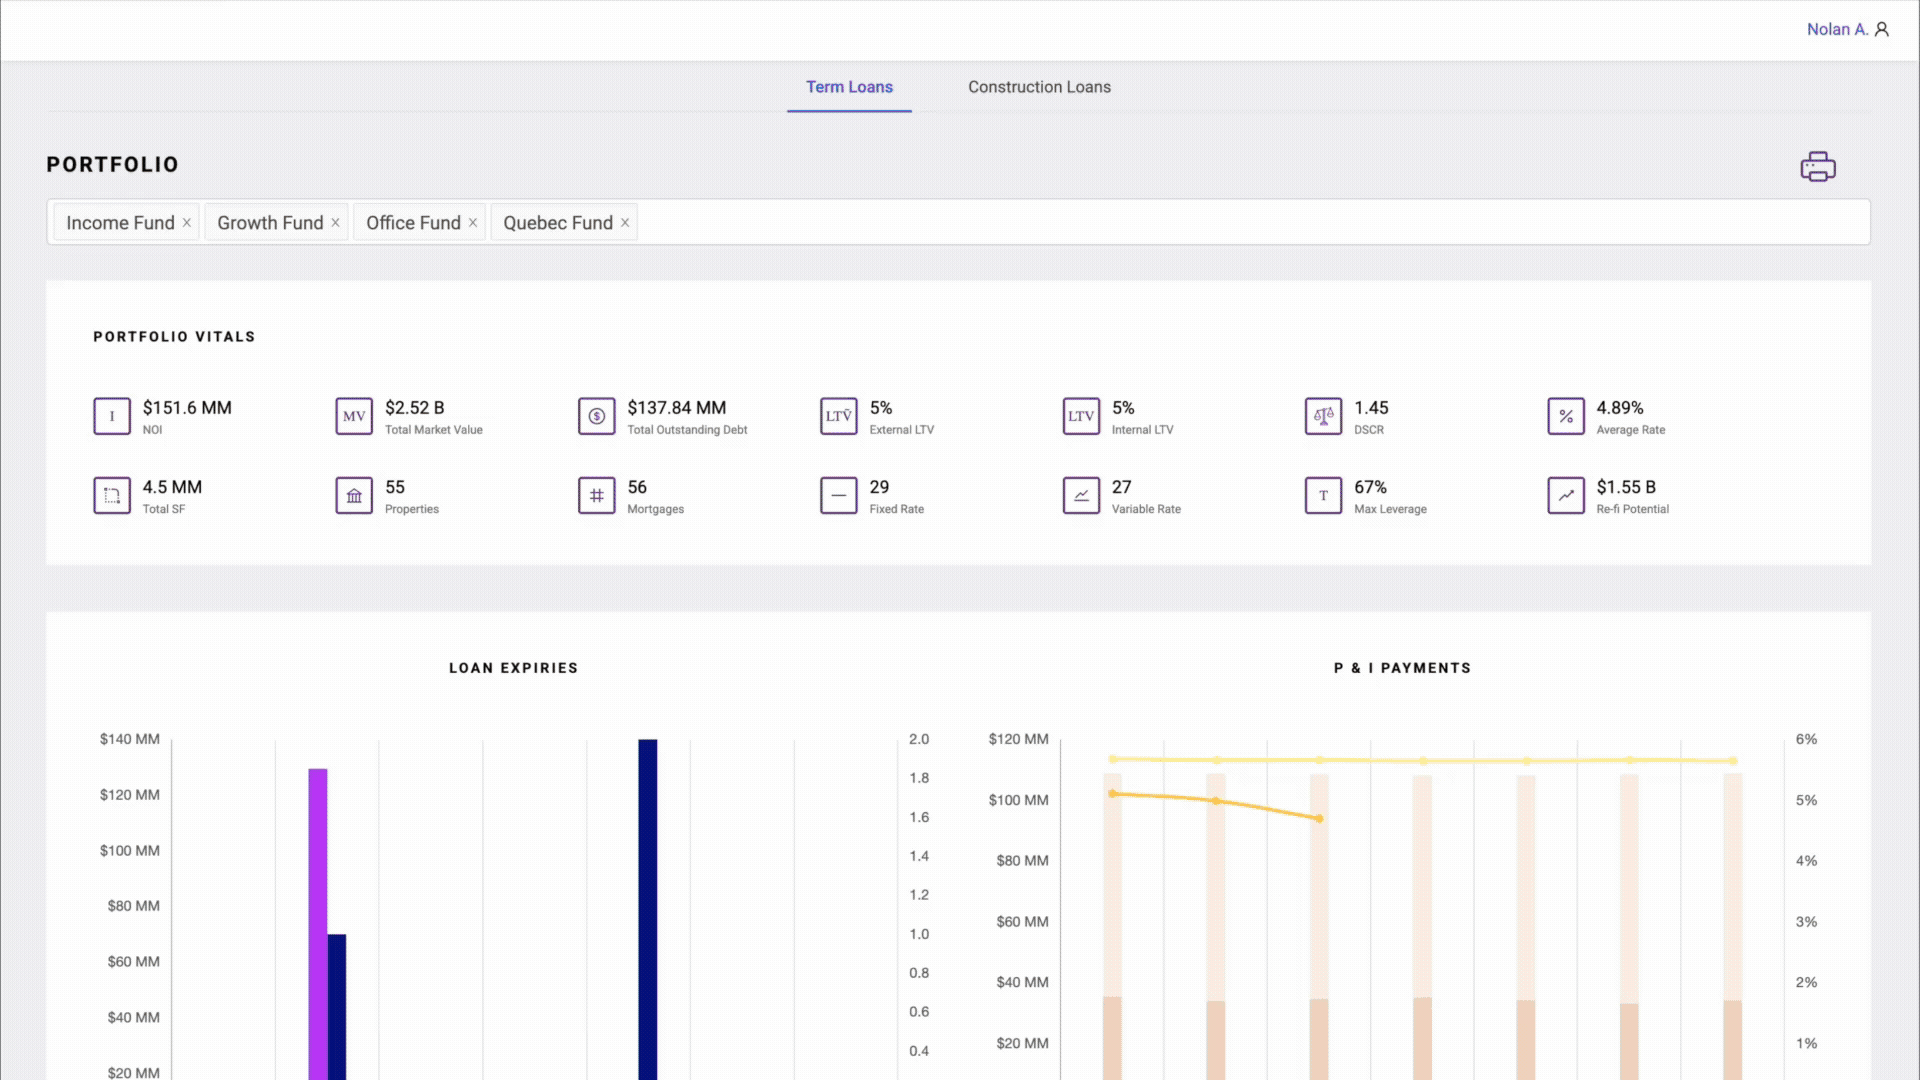
Task: Select the Properties building icon
Action: tap(353, 495)
